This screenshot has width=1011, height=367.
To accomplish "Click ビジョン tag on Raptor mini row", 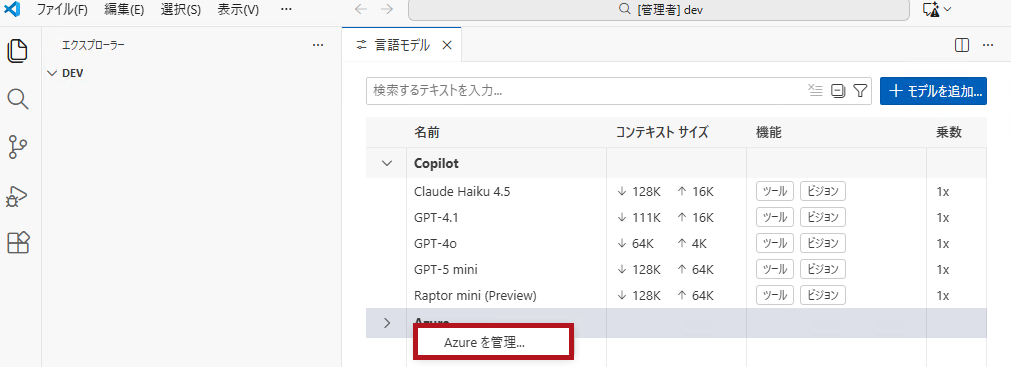I will tap(823, 295).
